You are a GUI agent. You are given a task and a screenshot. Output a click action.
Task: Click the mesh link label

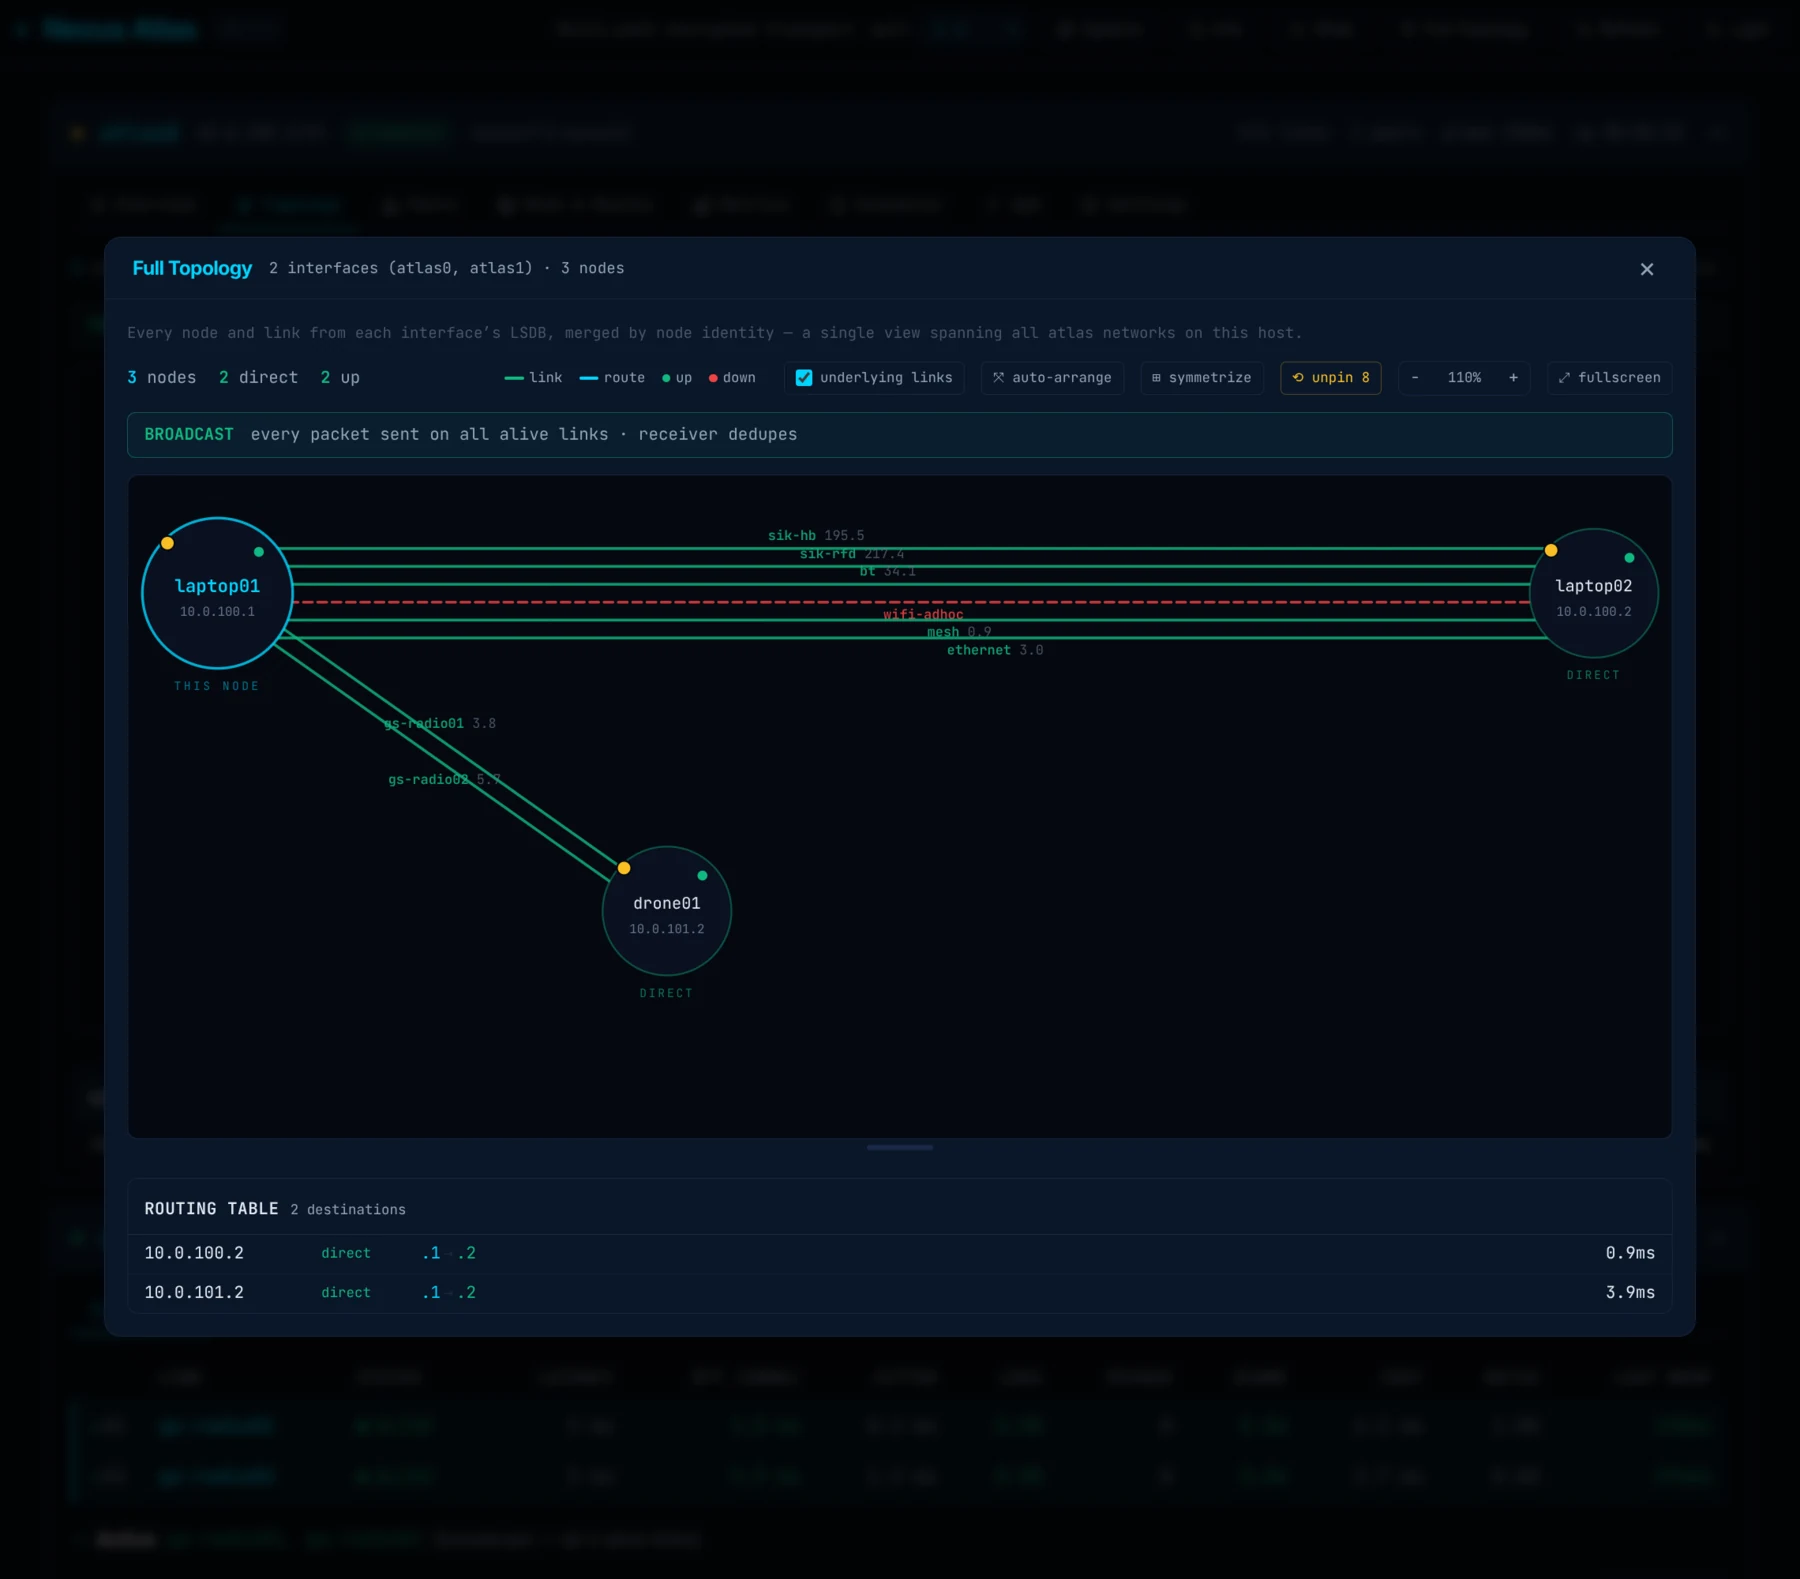point(943,632)
